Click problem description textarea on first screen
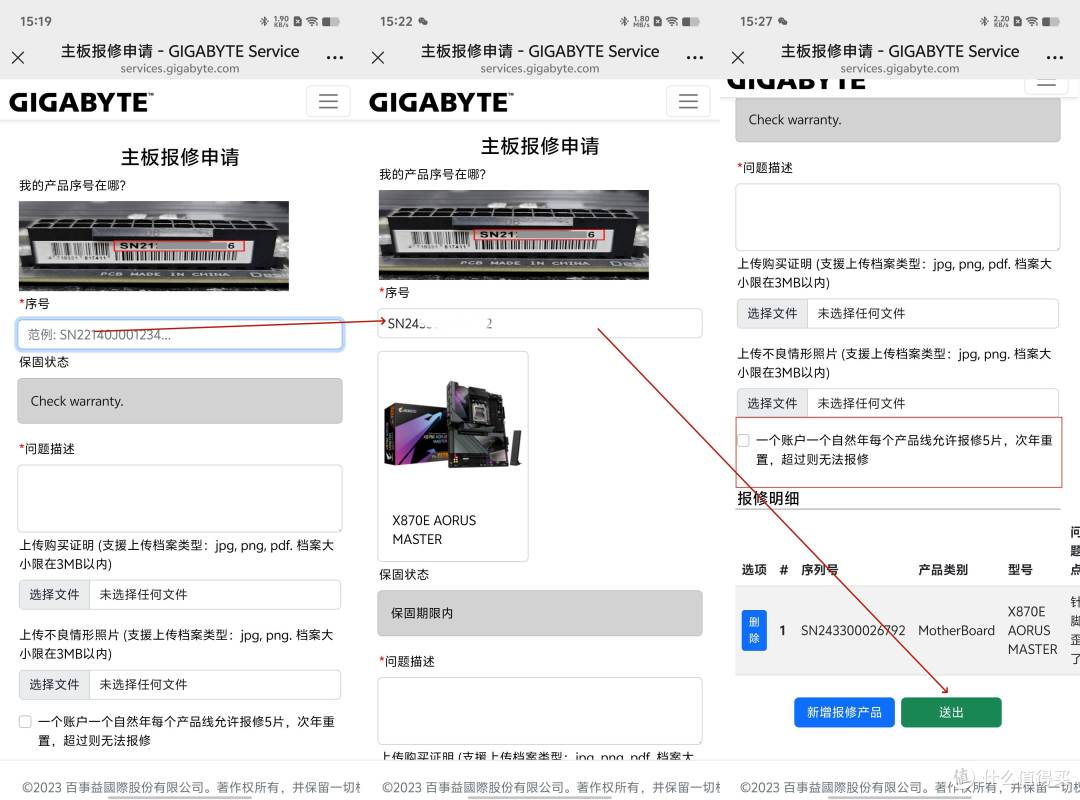Viewport: 1080px width, 800px height. pos(180,498)
